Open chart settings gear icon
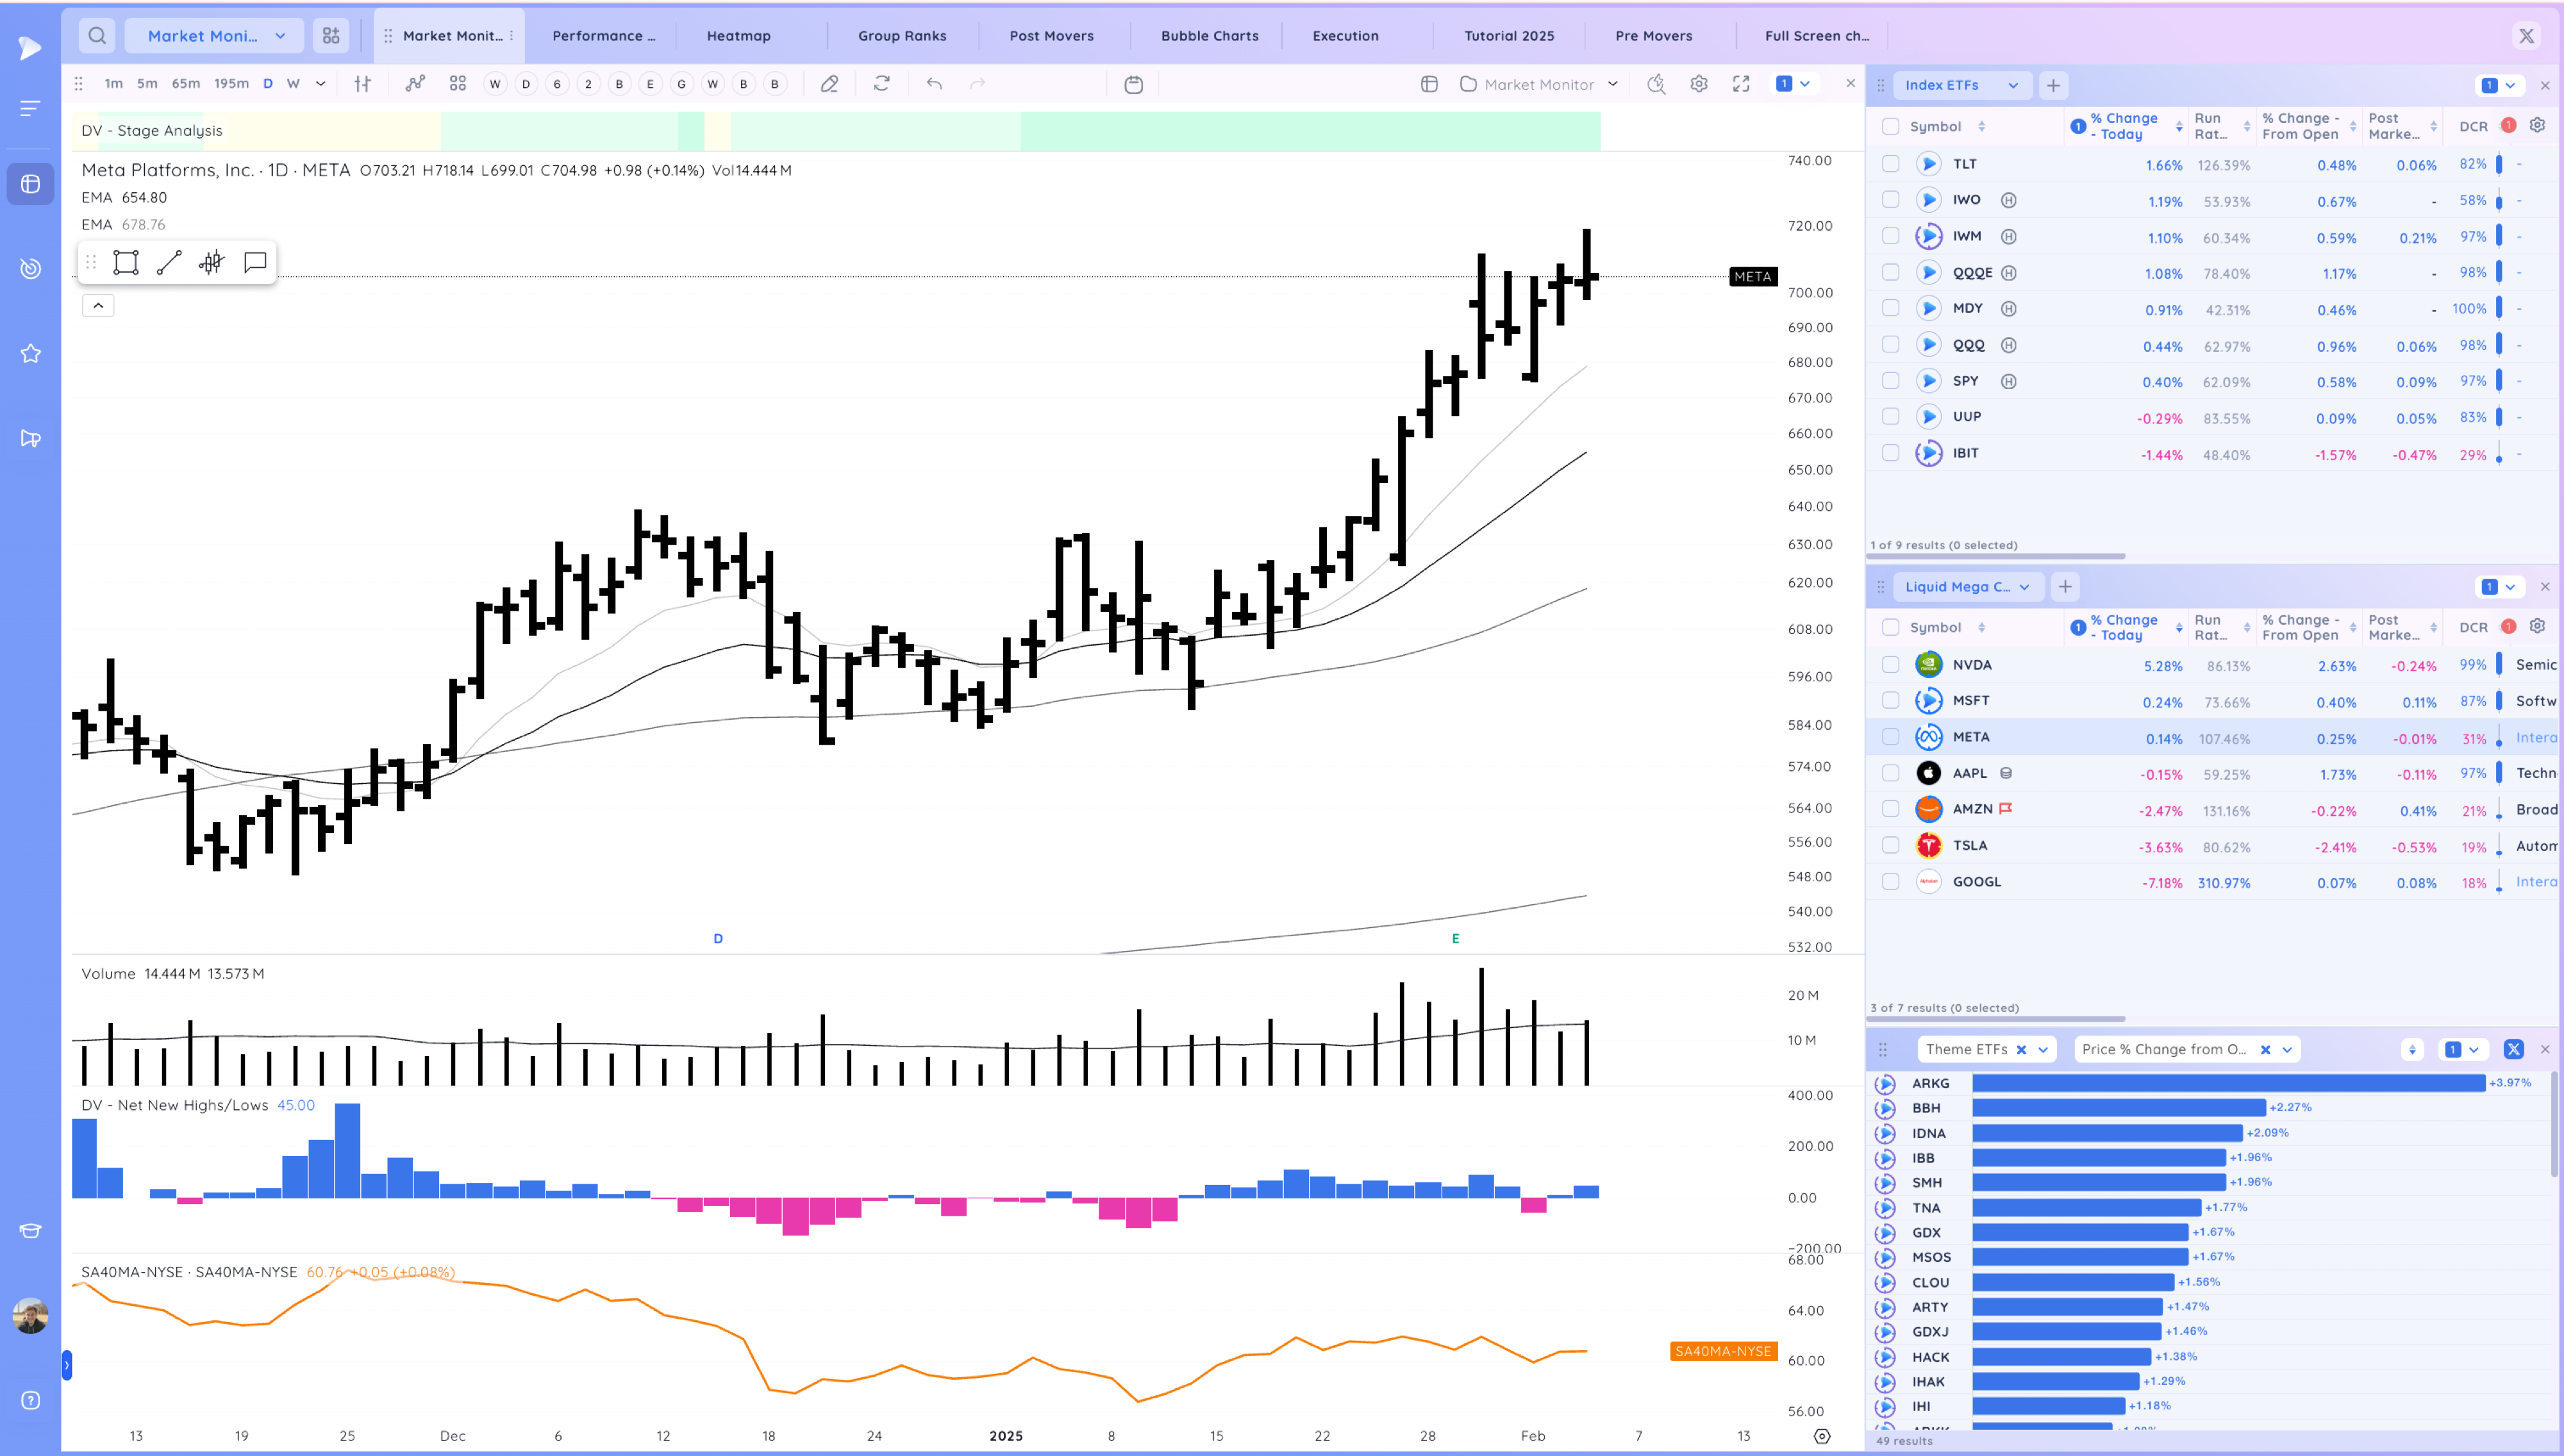2564x1456 pixels. point(1699,84)
